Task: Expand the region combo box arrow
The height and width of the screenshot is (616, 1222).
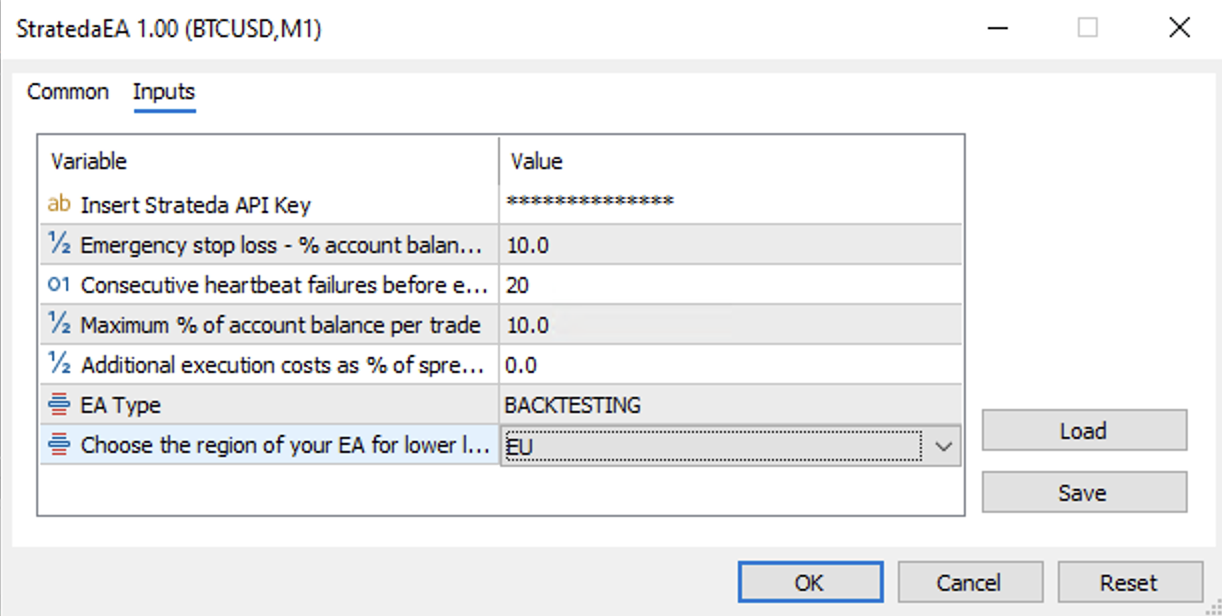Action: point(943,446)
